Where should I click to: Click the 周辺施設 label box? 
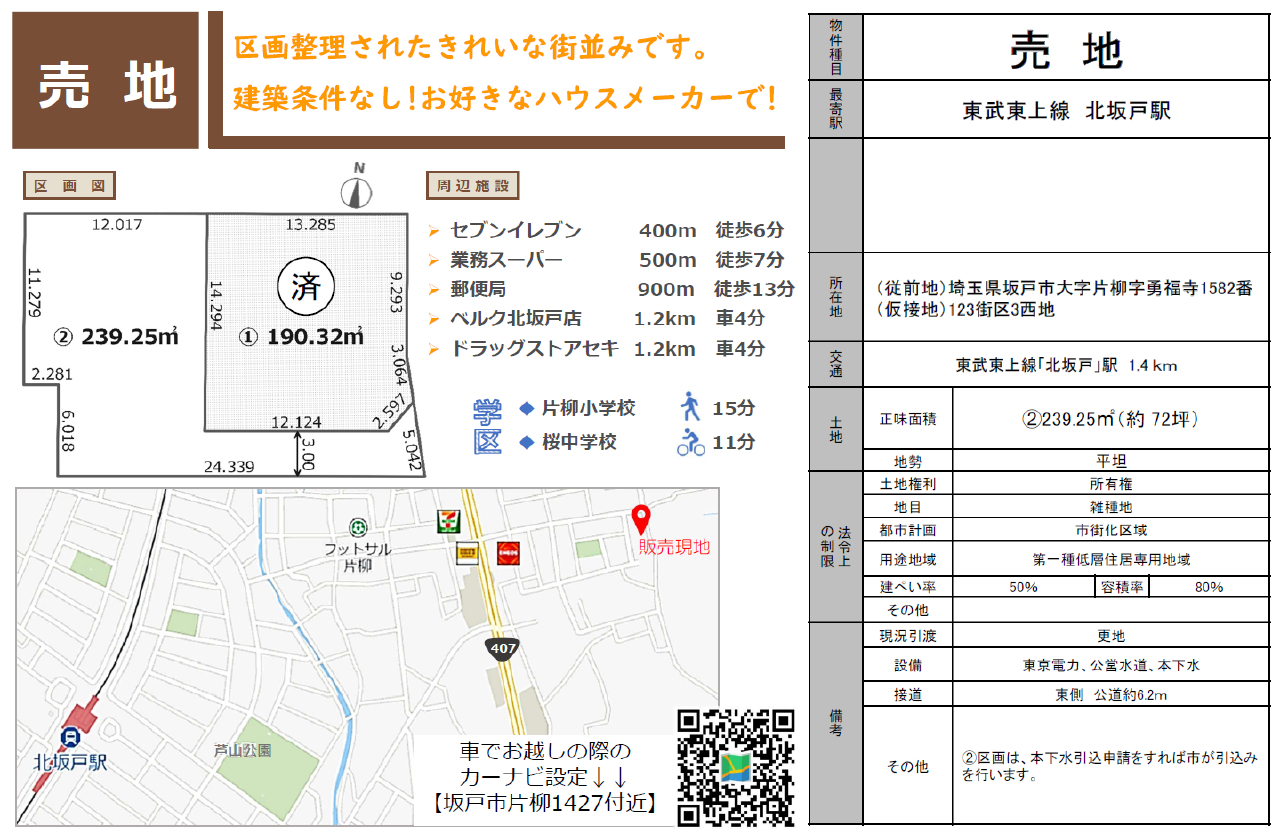coord(472,185)
